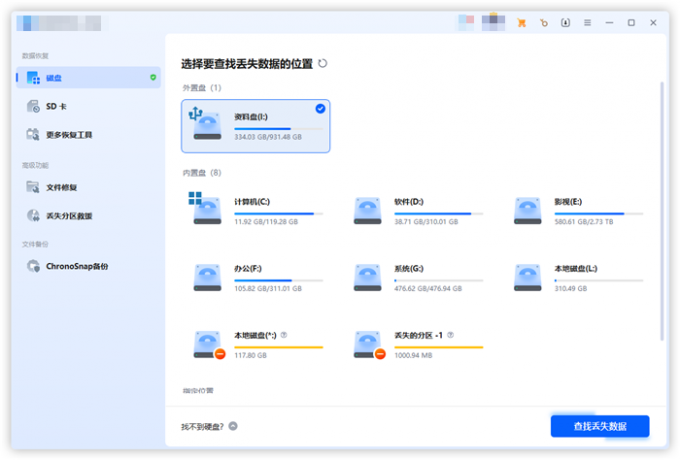Click the 310.49 GB size text
Viewport: 680px width, 460px height.
click(571, 289)
